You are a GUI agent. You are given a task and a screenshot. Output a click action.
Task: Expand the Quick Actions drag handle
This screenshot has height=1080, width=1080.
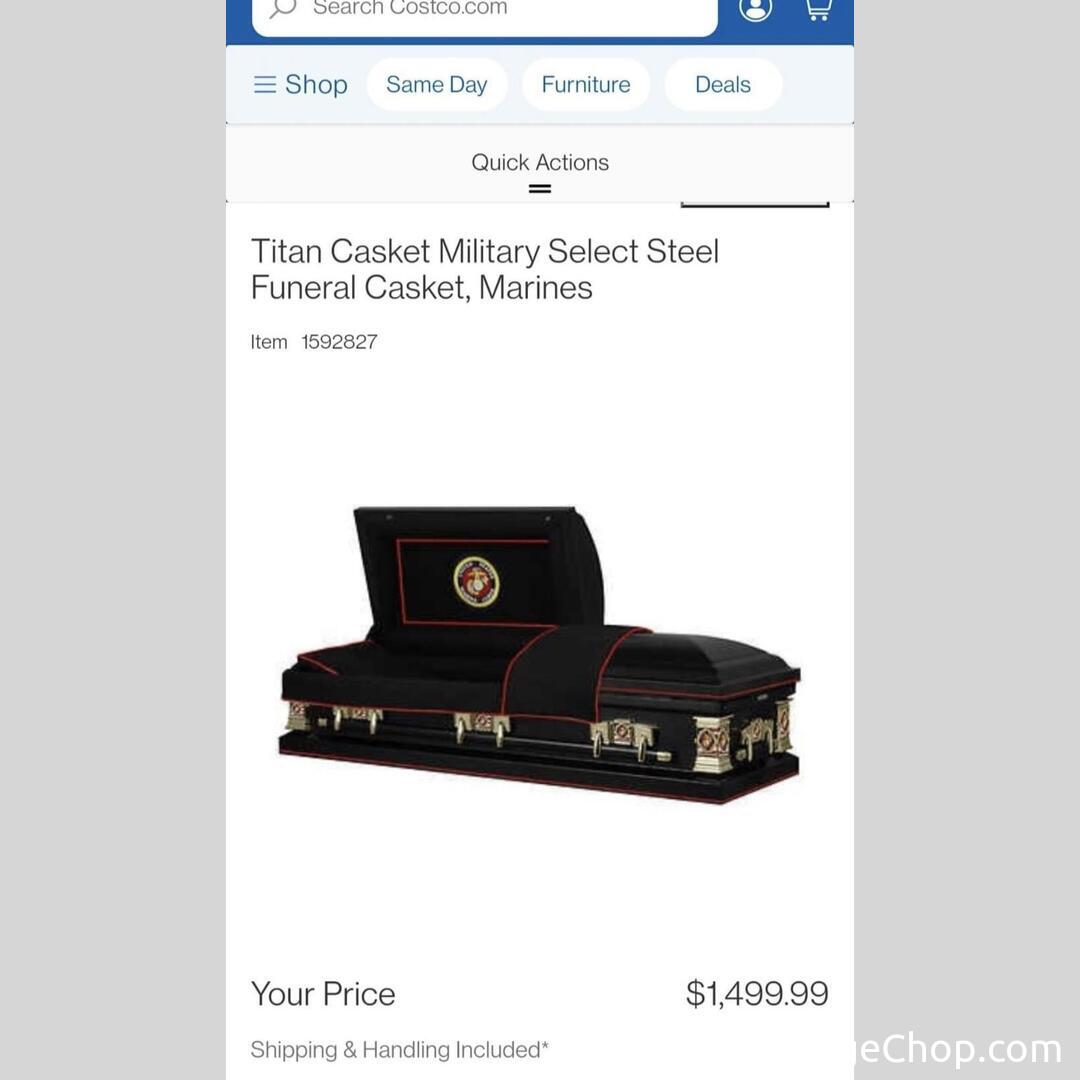tap(540, 189)
